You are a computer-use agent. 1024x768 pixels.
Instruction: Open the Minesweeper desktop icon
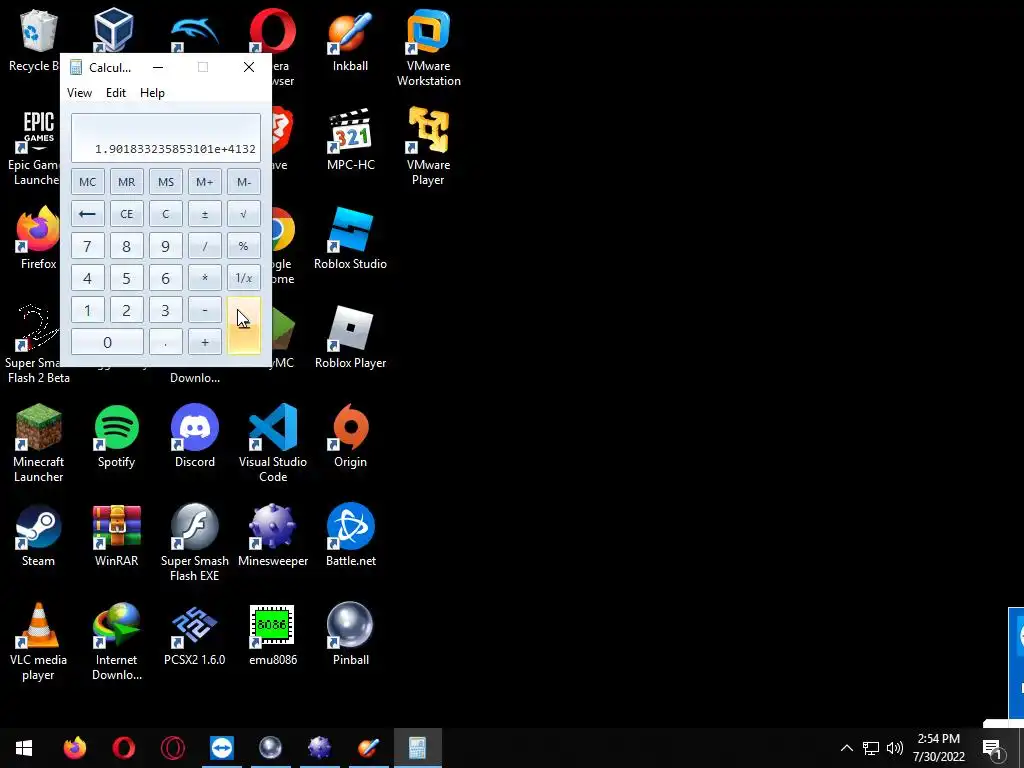click(273, 536)
